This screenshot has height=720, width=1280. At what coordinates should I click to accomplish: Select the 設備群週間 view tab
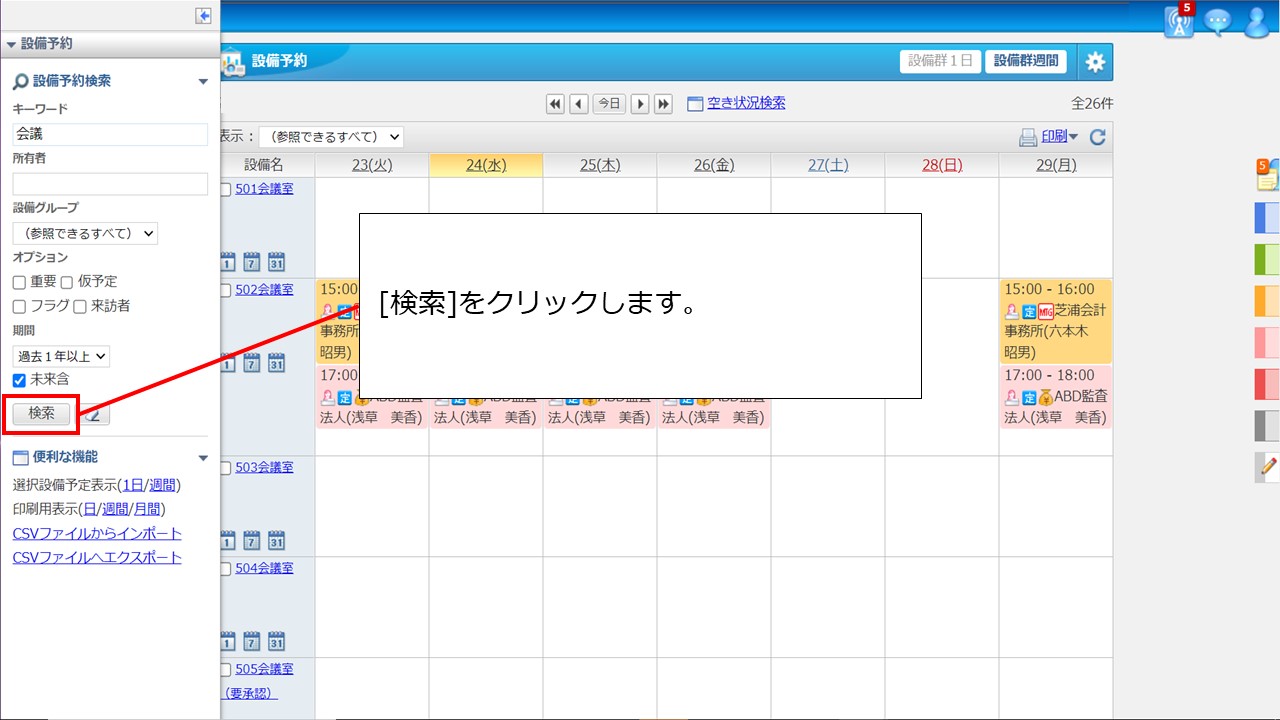pyautogui.click(x=1026, y=61)
